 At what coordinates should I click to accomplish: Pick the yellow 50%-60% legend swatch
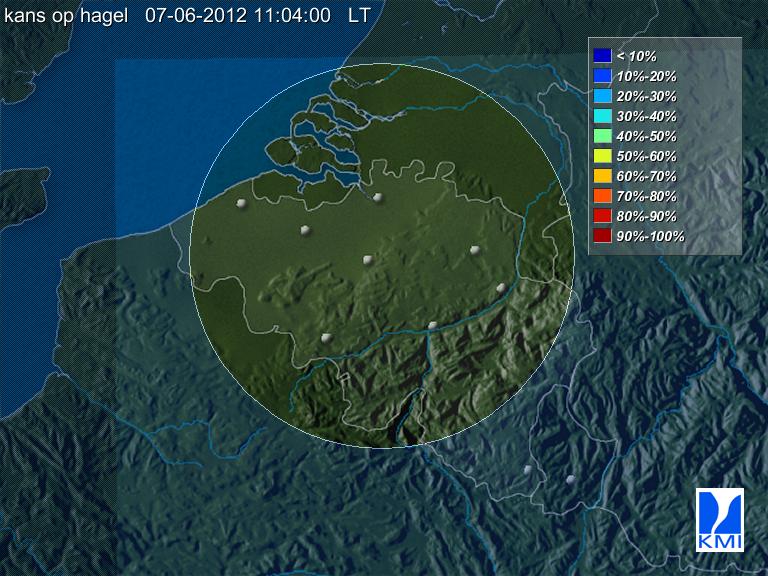point(602,156)
